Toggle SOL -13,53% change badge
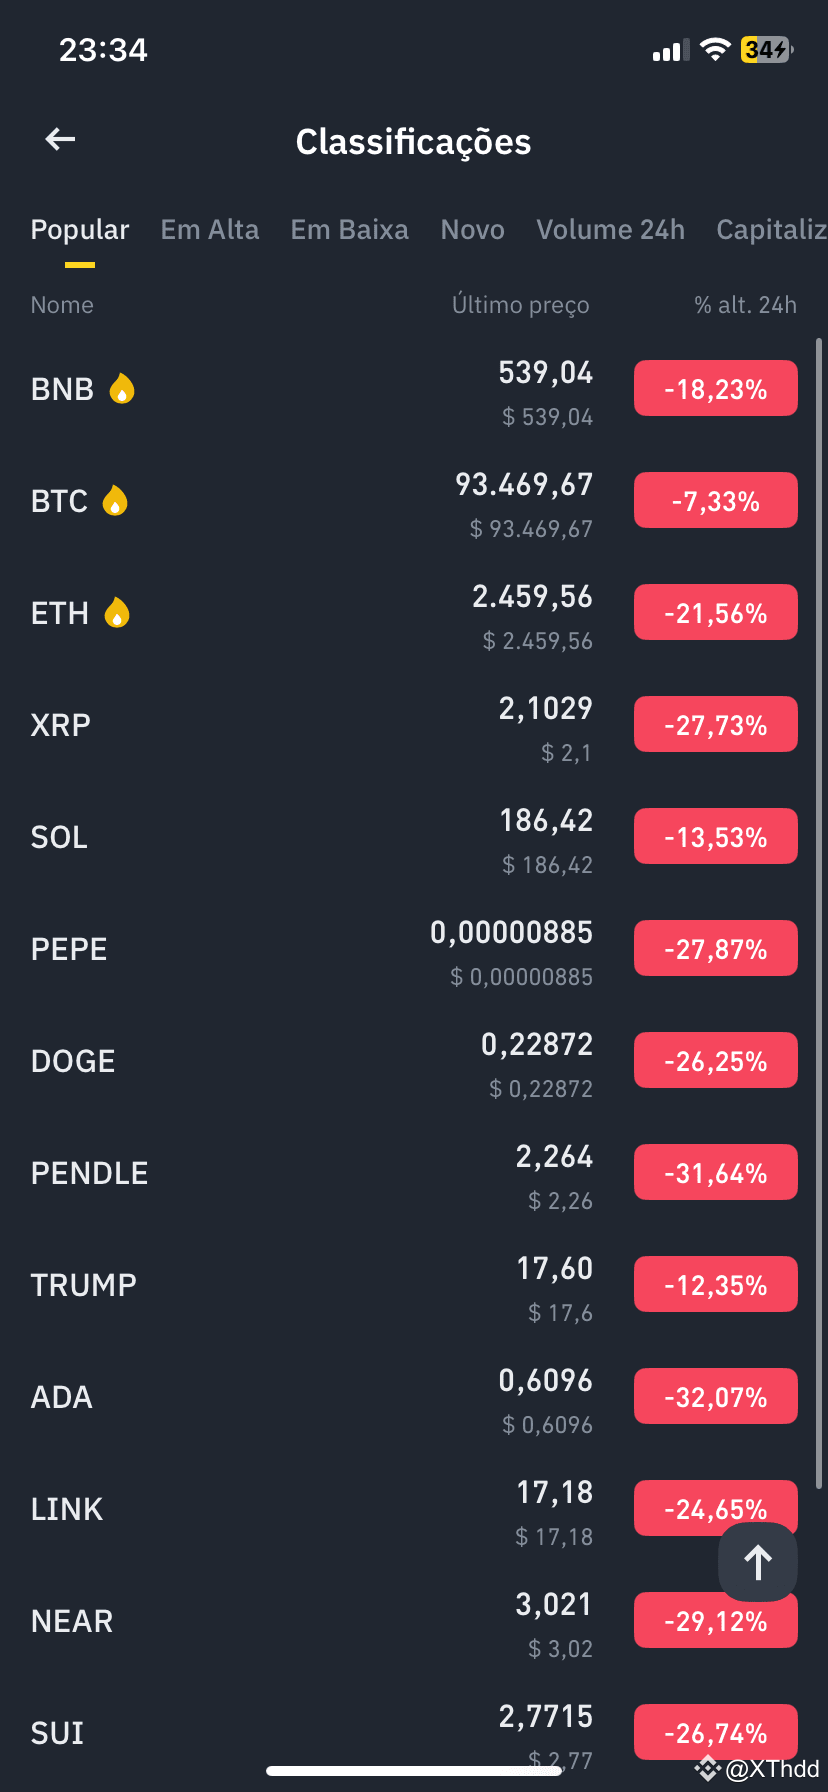The width and height of the screenshot is (828, 1792). pyautogui.click(x=716, y=836)
